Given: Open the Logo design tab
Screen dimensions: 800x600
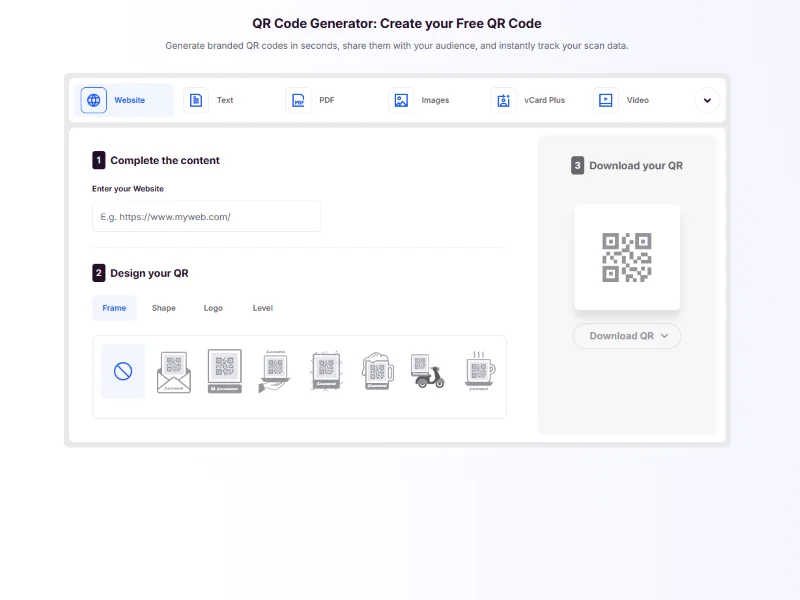Looking at the screenshot, I should tap(213, 308).
